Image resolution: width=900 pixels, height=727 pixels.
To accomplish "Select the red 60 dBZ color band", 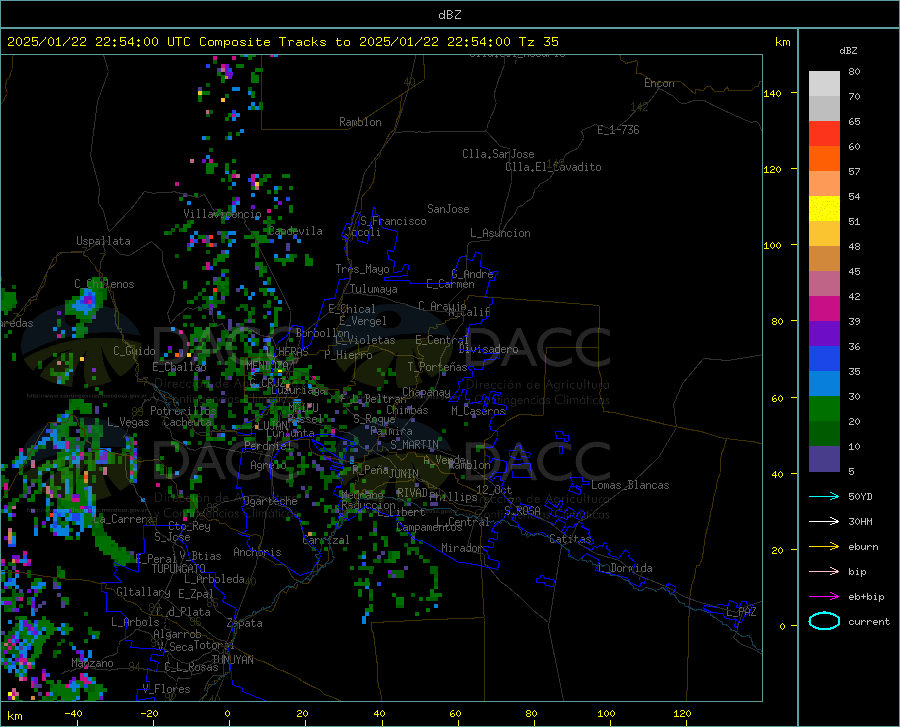I will tap(824, 134).
